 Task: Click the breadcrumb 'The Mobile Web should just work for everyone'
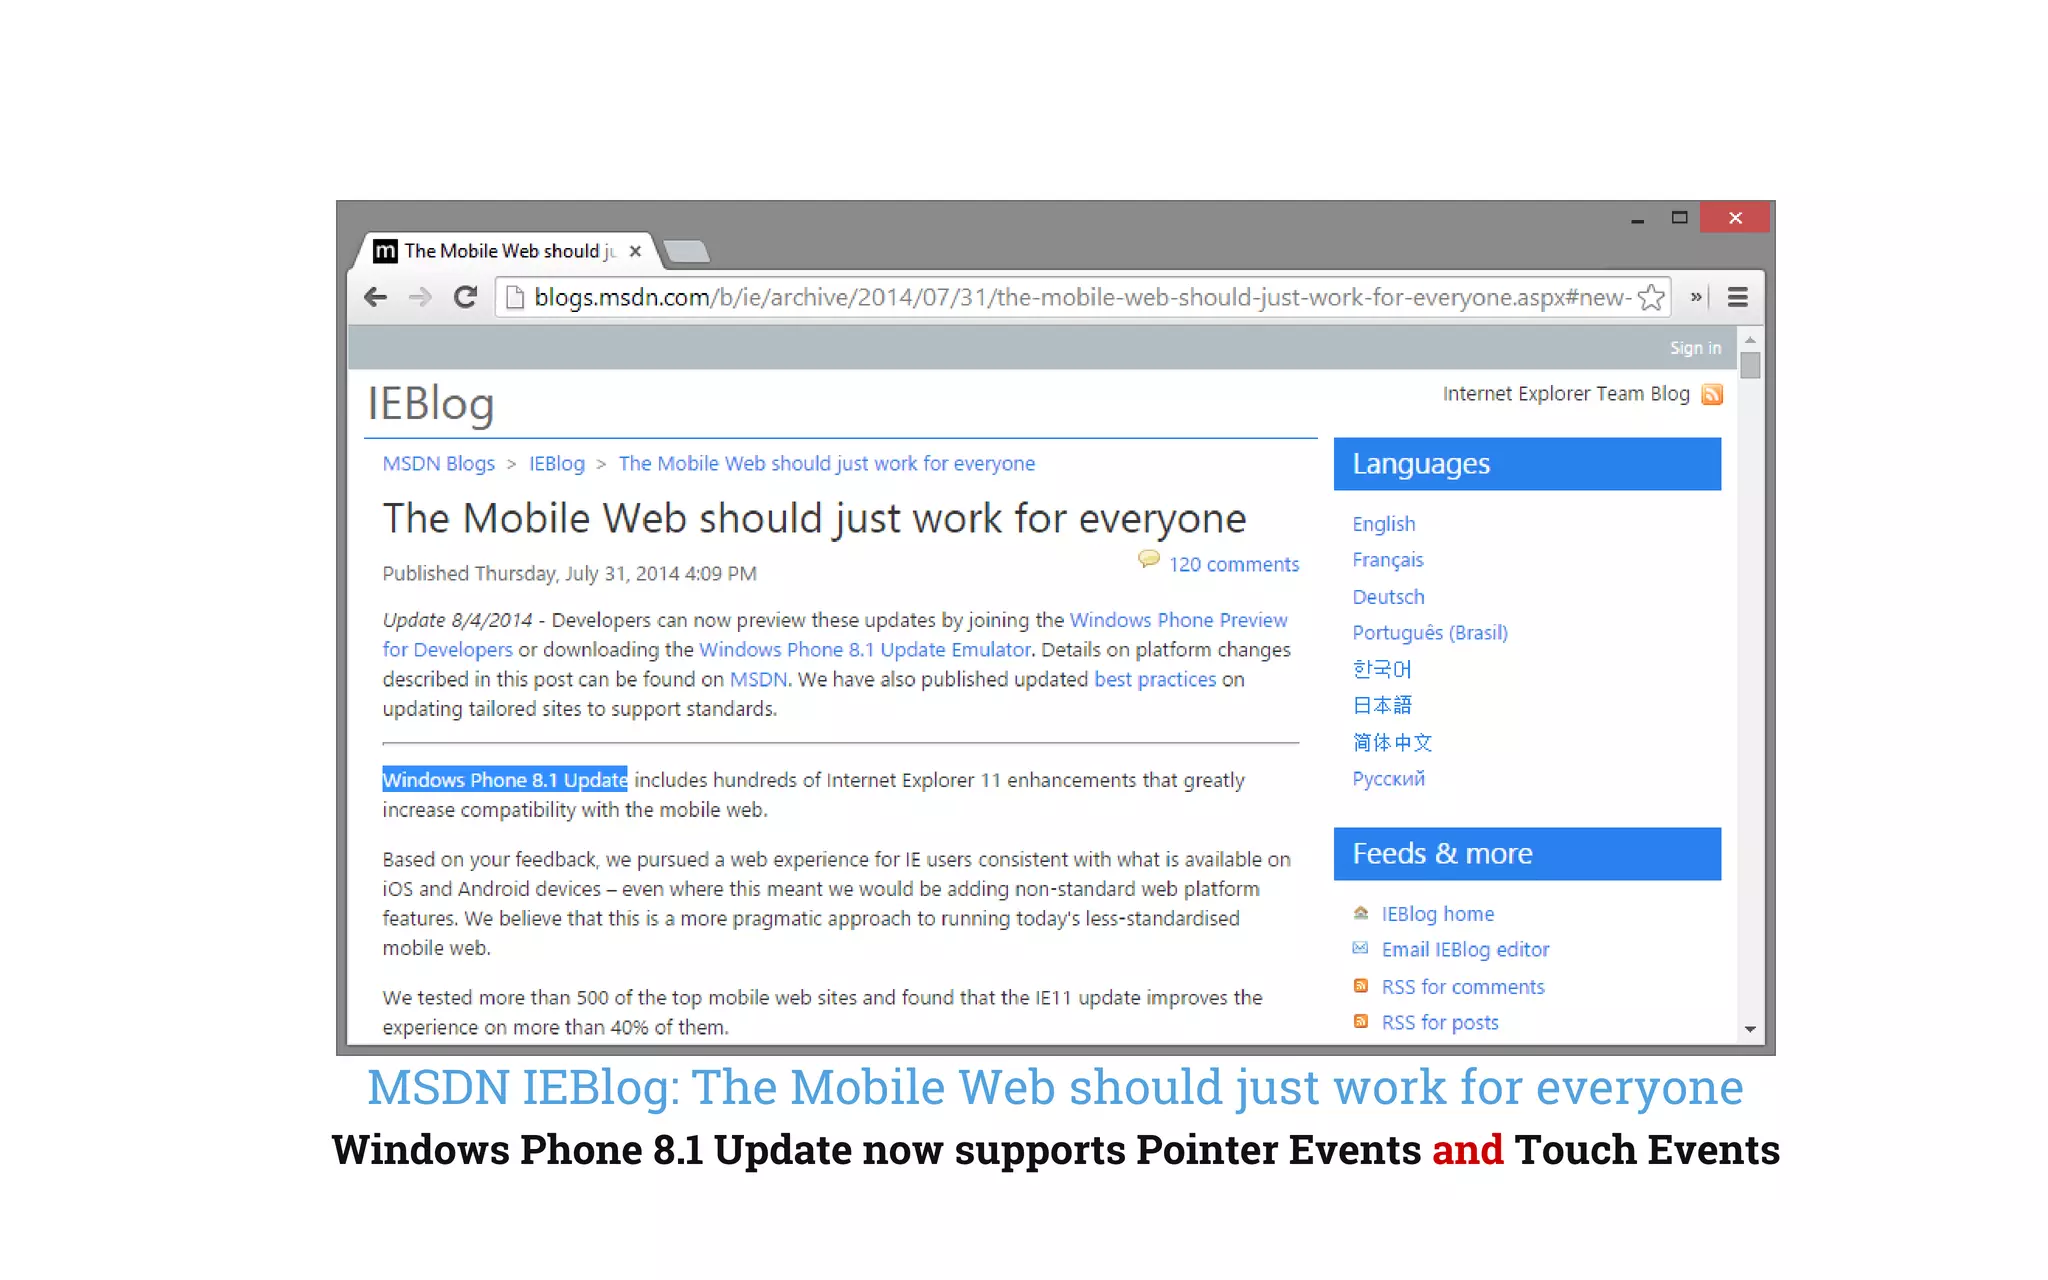click(x=827, y=463)
